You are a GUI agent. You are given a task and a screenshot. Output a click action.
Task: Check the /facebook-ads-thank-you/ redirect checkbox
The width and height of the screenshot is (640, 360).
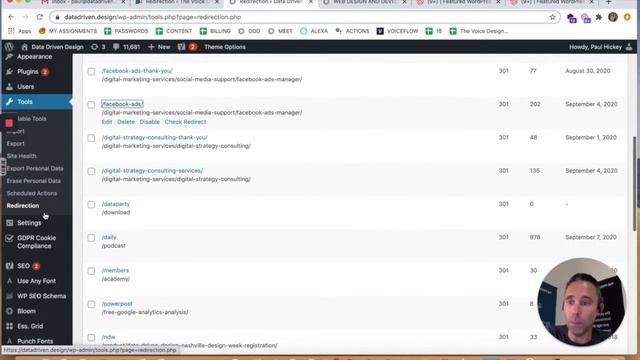(91, 71)
